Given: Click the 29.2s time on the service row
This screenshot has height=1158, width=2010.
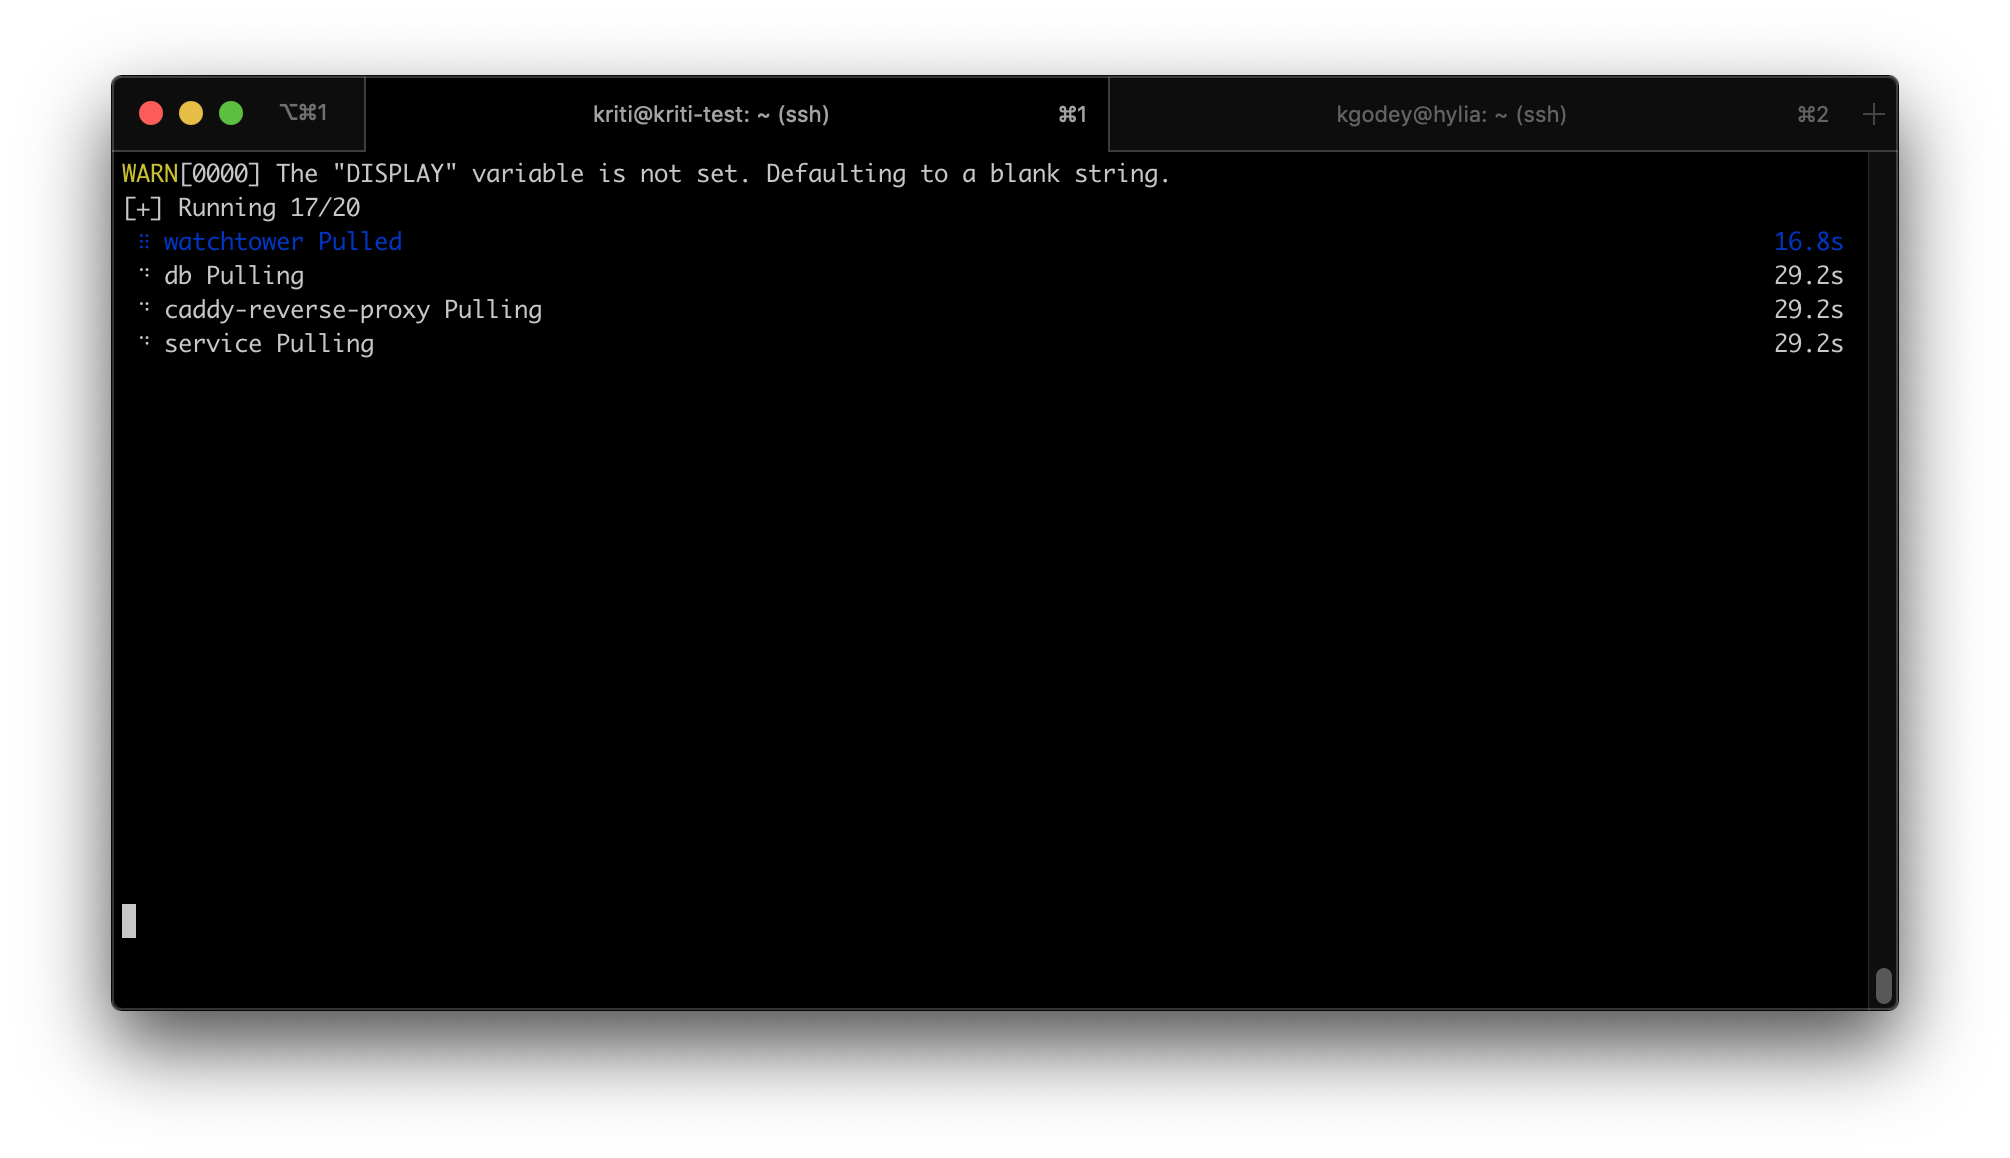Looking at the screenshot, I should [x=1808, y=343].
